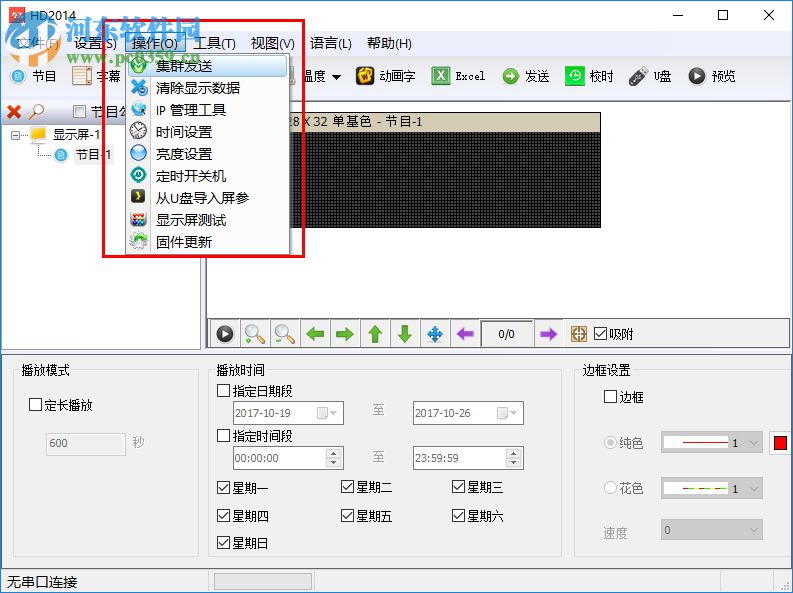Select 节目-1 in the tree
793x593 pixels.
coord(93,155)
